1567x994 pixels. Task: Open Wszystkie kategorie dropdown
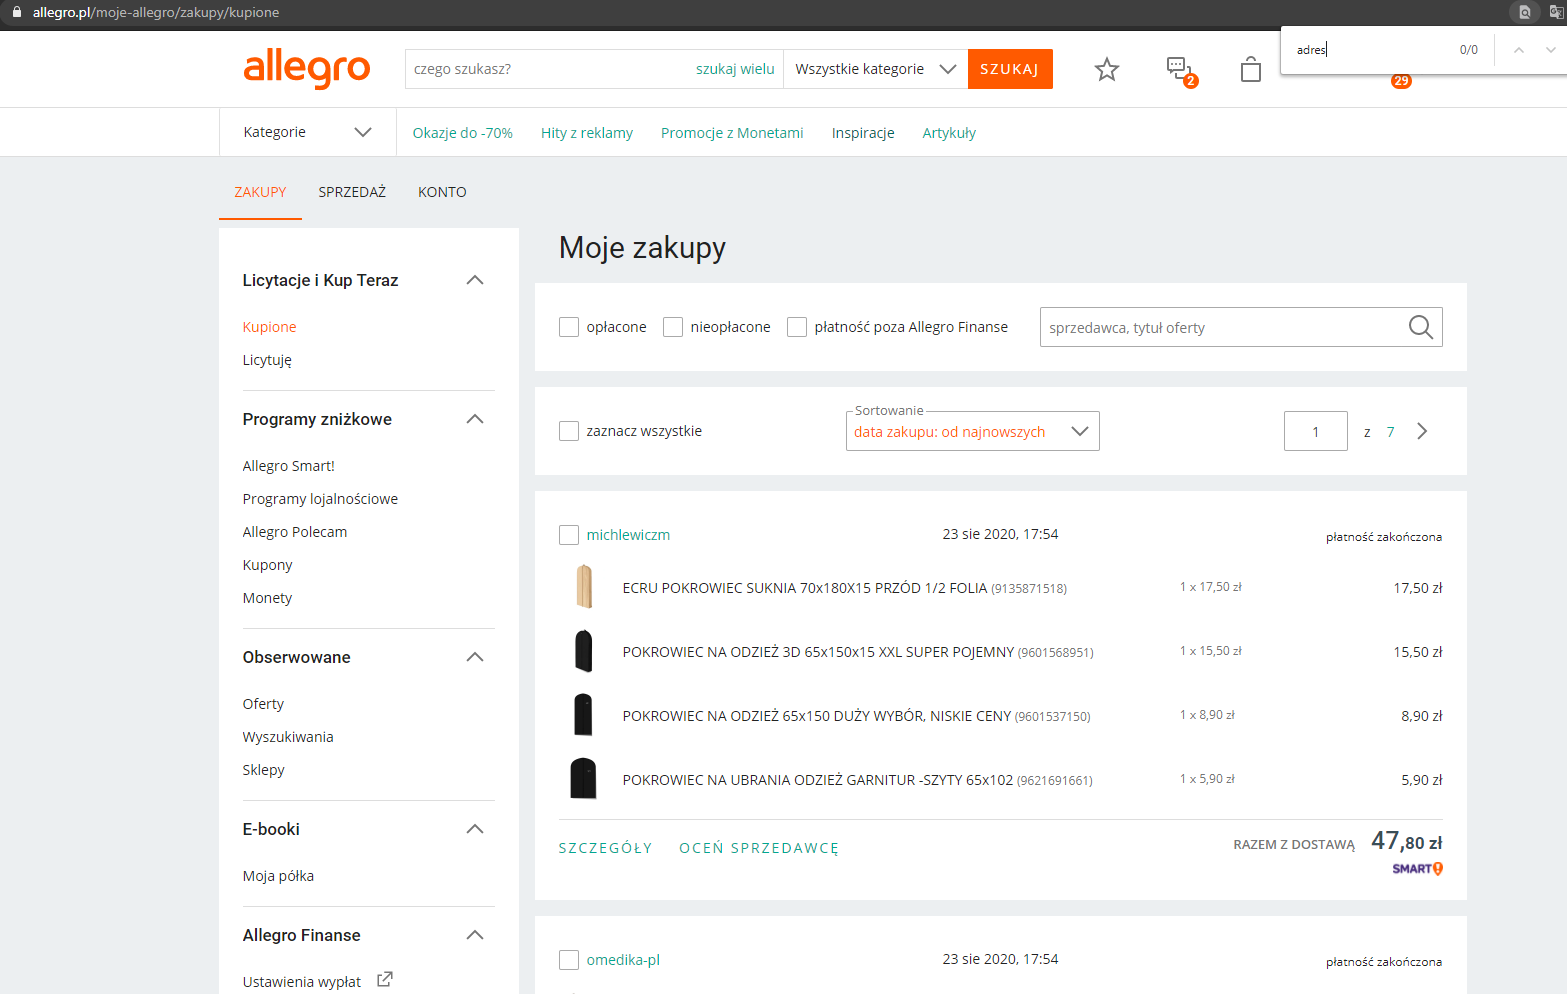[x=875, y=69]
